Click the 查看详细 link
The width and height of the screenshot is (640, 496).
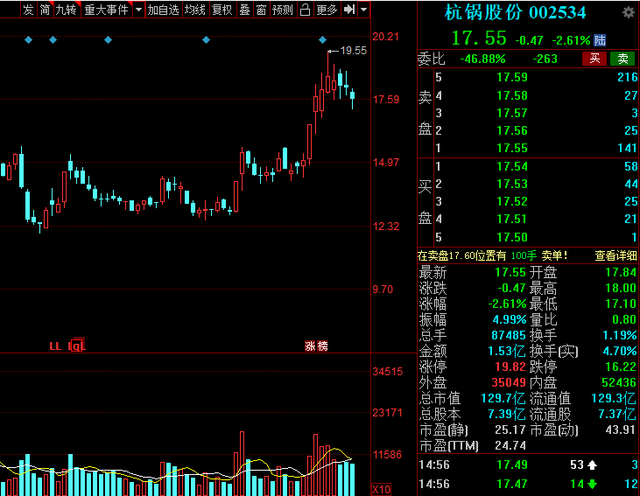(616, 256)
